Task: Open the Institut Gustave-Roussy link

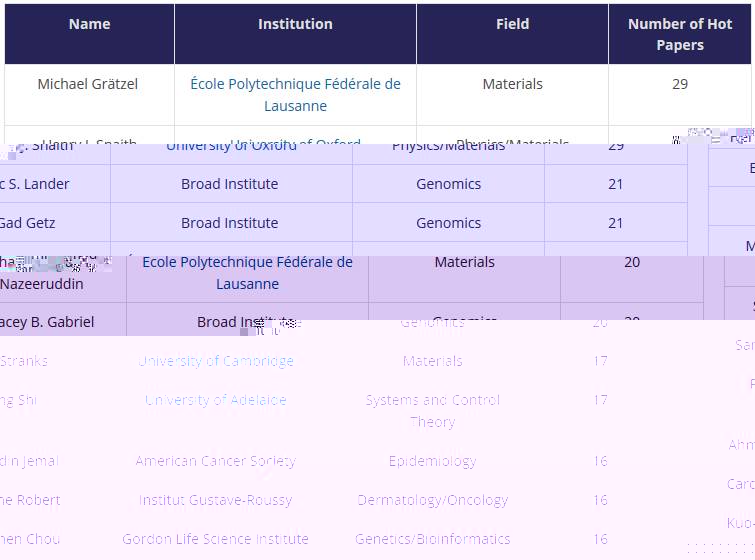Action: [216, 500]
